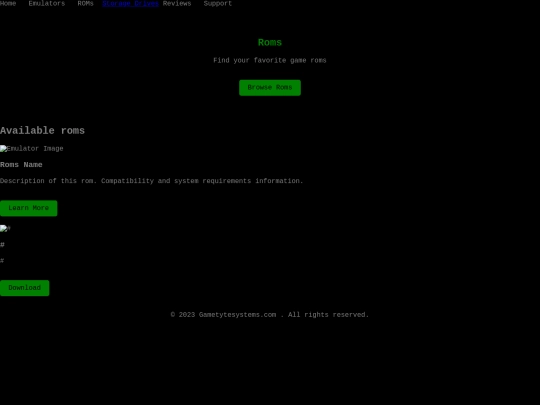Click the broken image above Download
The height and width of the screenshot is (405, 540).
tap(5, 229)
